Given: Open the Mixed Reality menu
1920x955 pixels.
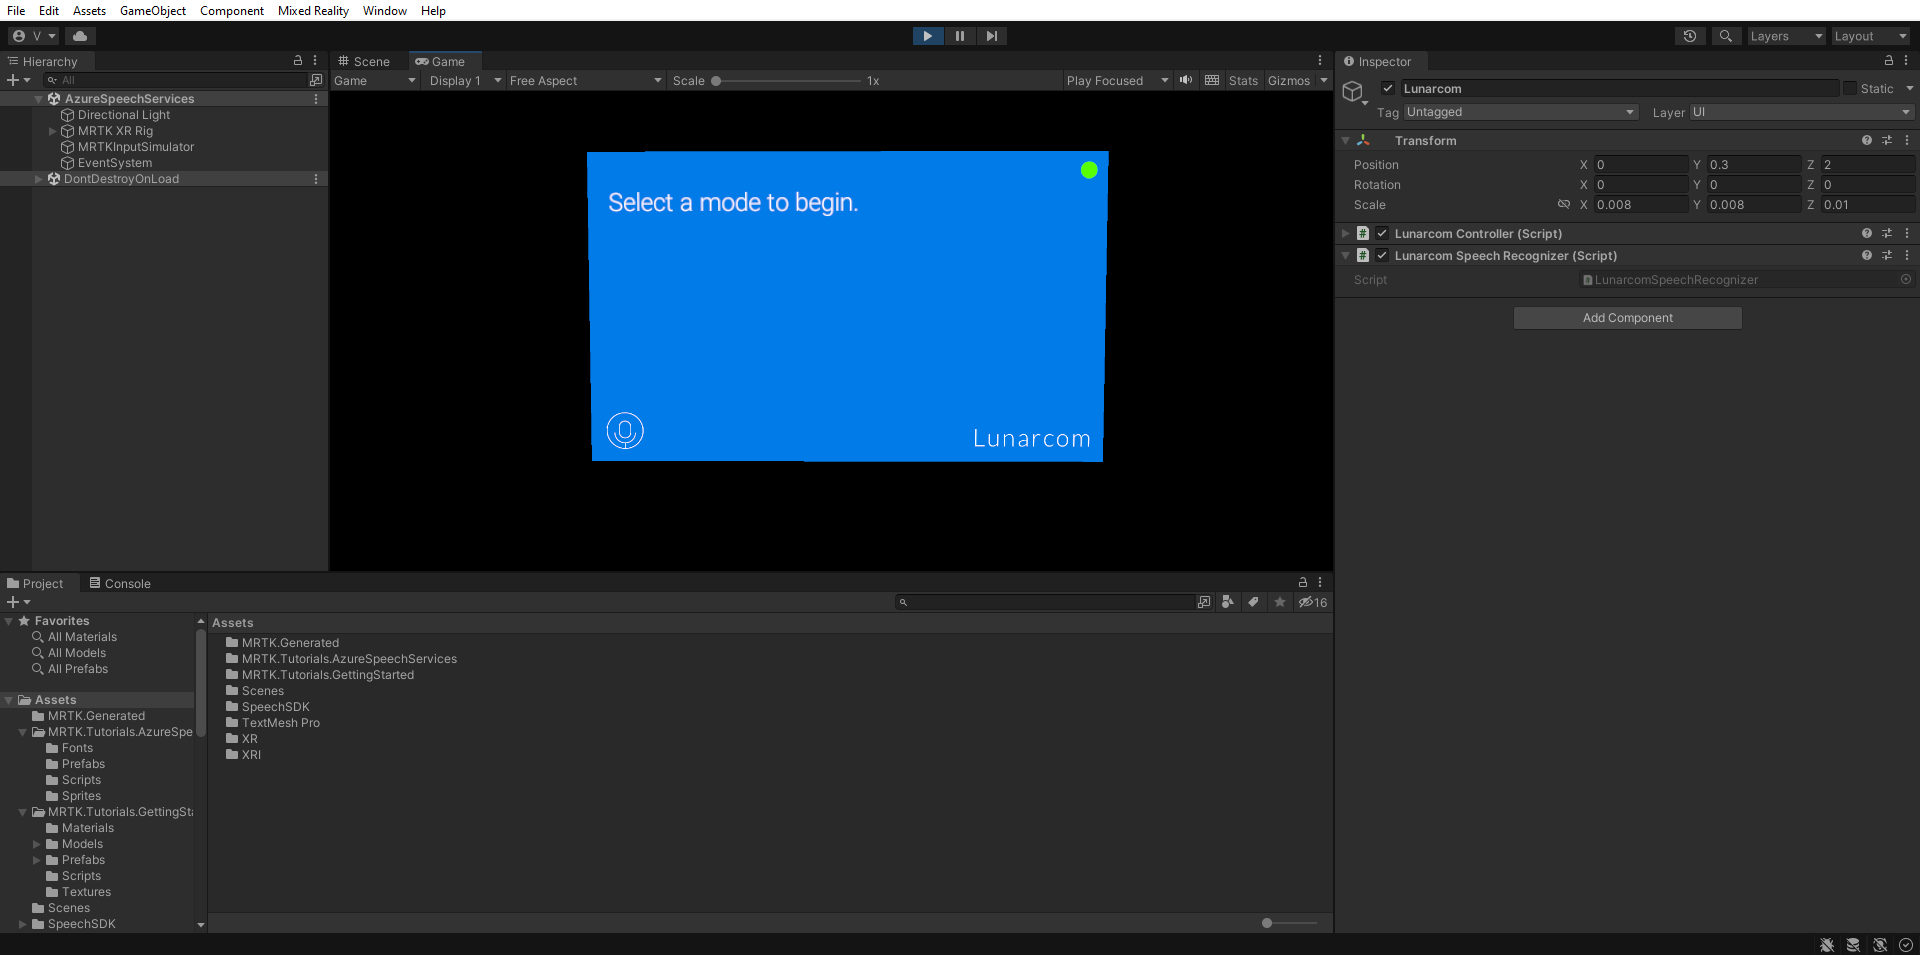Looking at the screenshot, I should click(x=313, y=11).
